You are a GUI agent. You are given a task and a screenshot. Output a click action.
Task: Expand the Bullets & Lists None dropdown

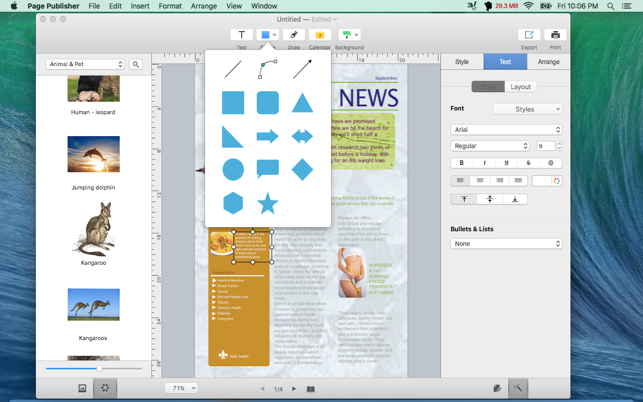point(505,243)
